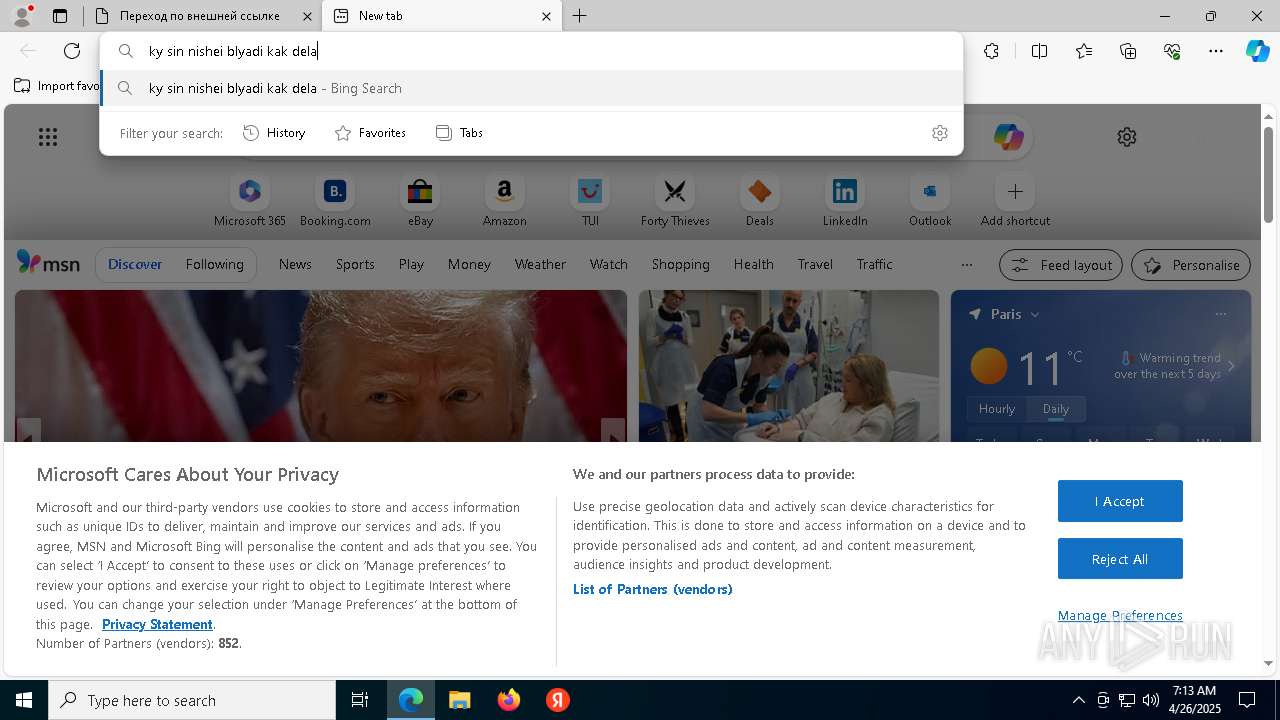Open search filter settings gear
Viewport: 1280px width, 720px height.
tap(939, 133)
